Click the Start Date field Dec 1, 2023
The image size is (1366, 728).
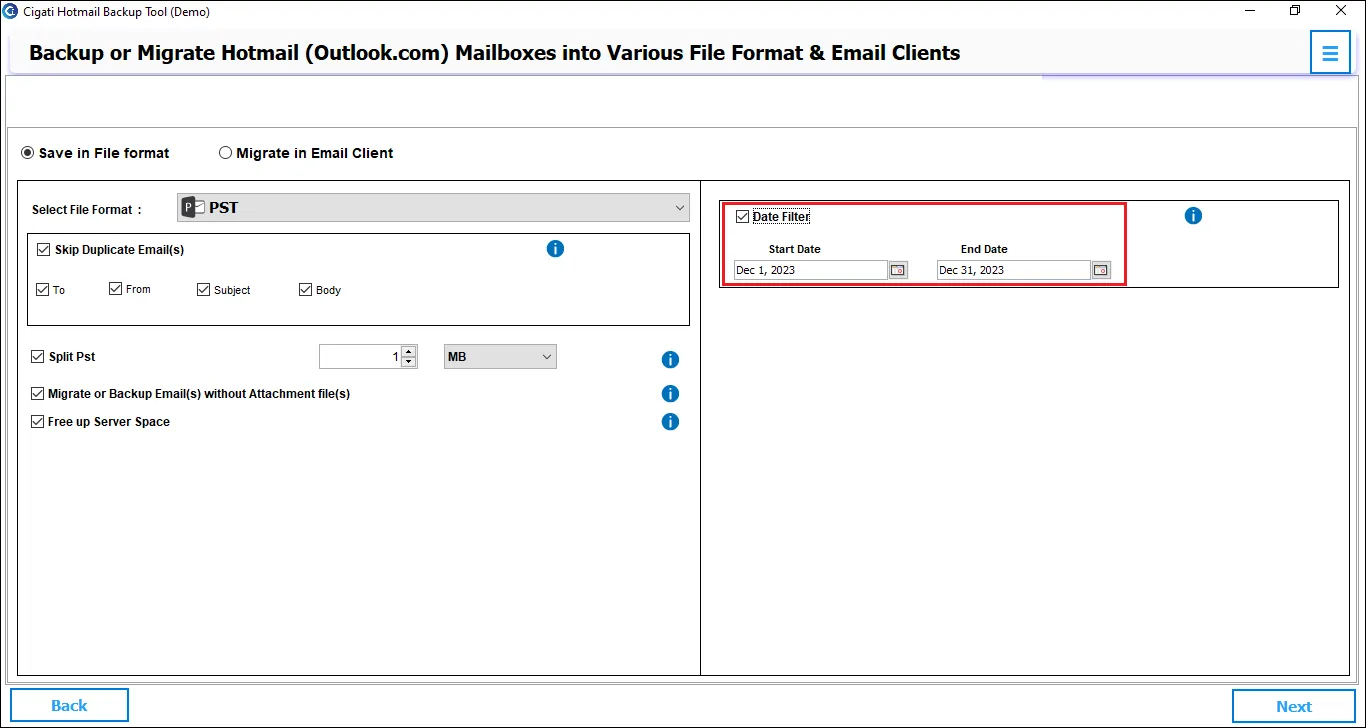810,270
